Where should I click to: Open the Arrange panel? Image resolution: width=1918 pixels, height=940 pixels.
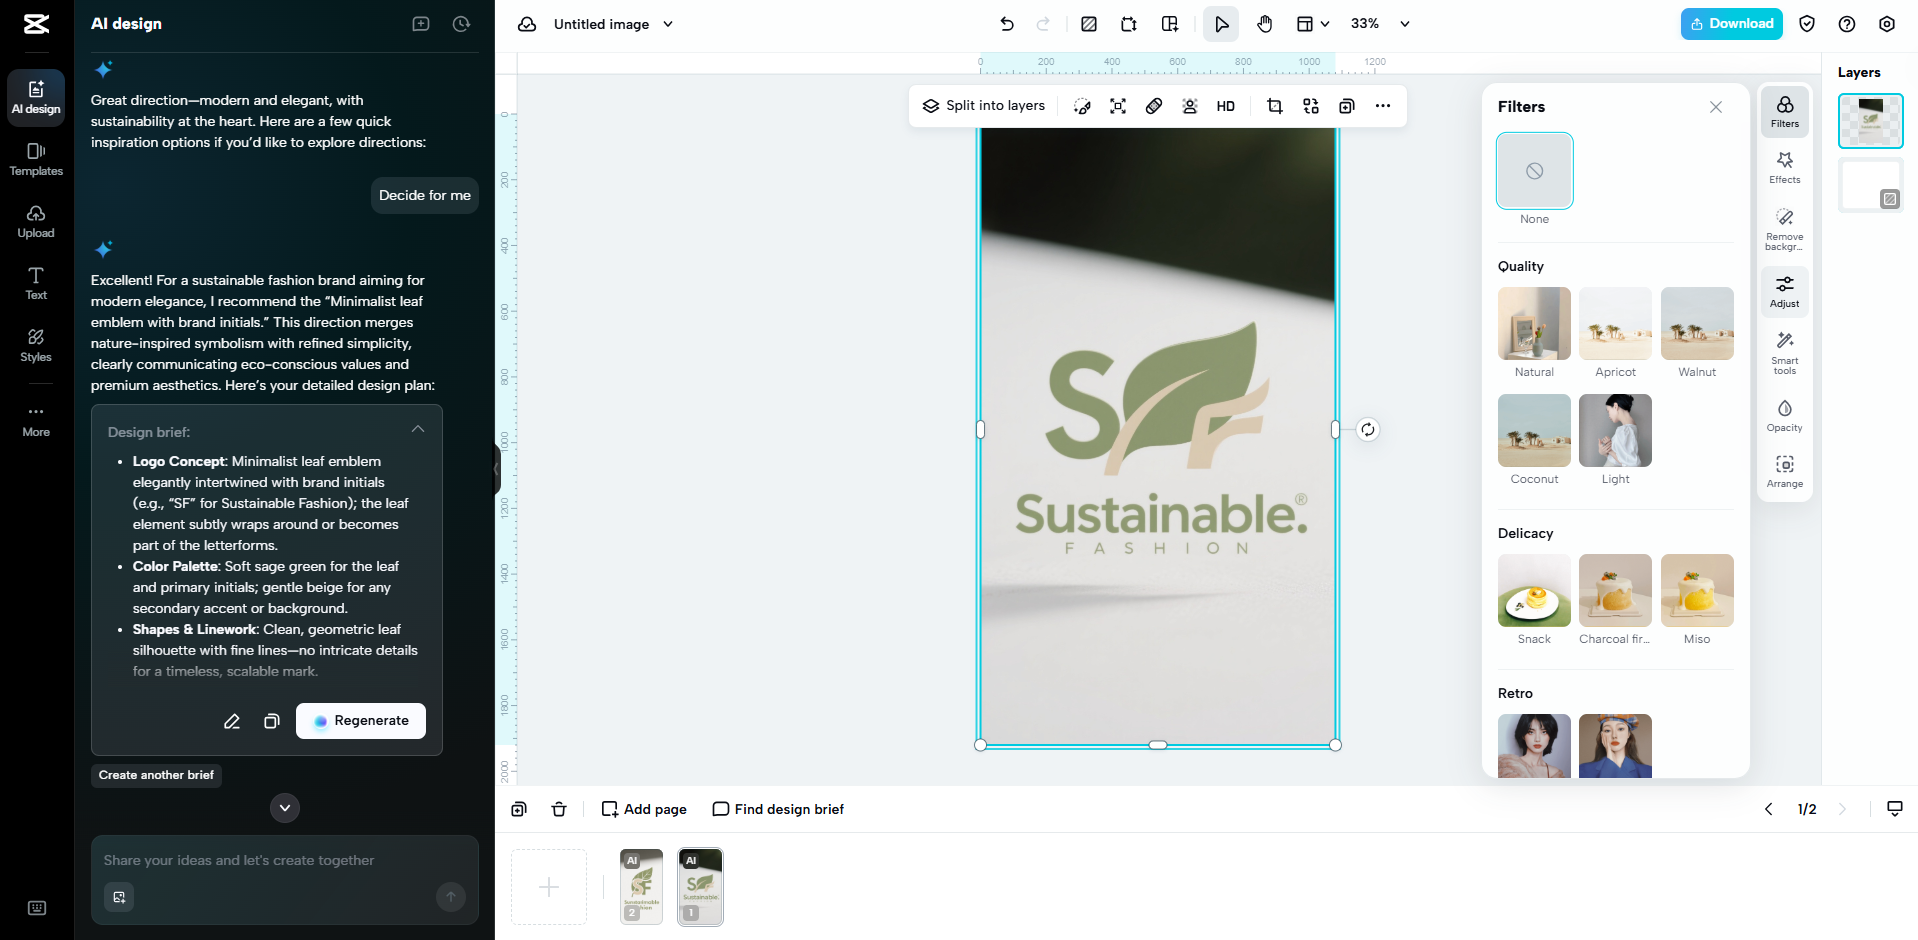click(1784, 470)
